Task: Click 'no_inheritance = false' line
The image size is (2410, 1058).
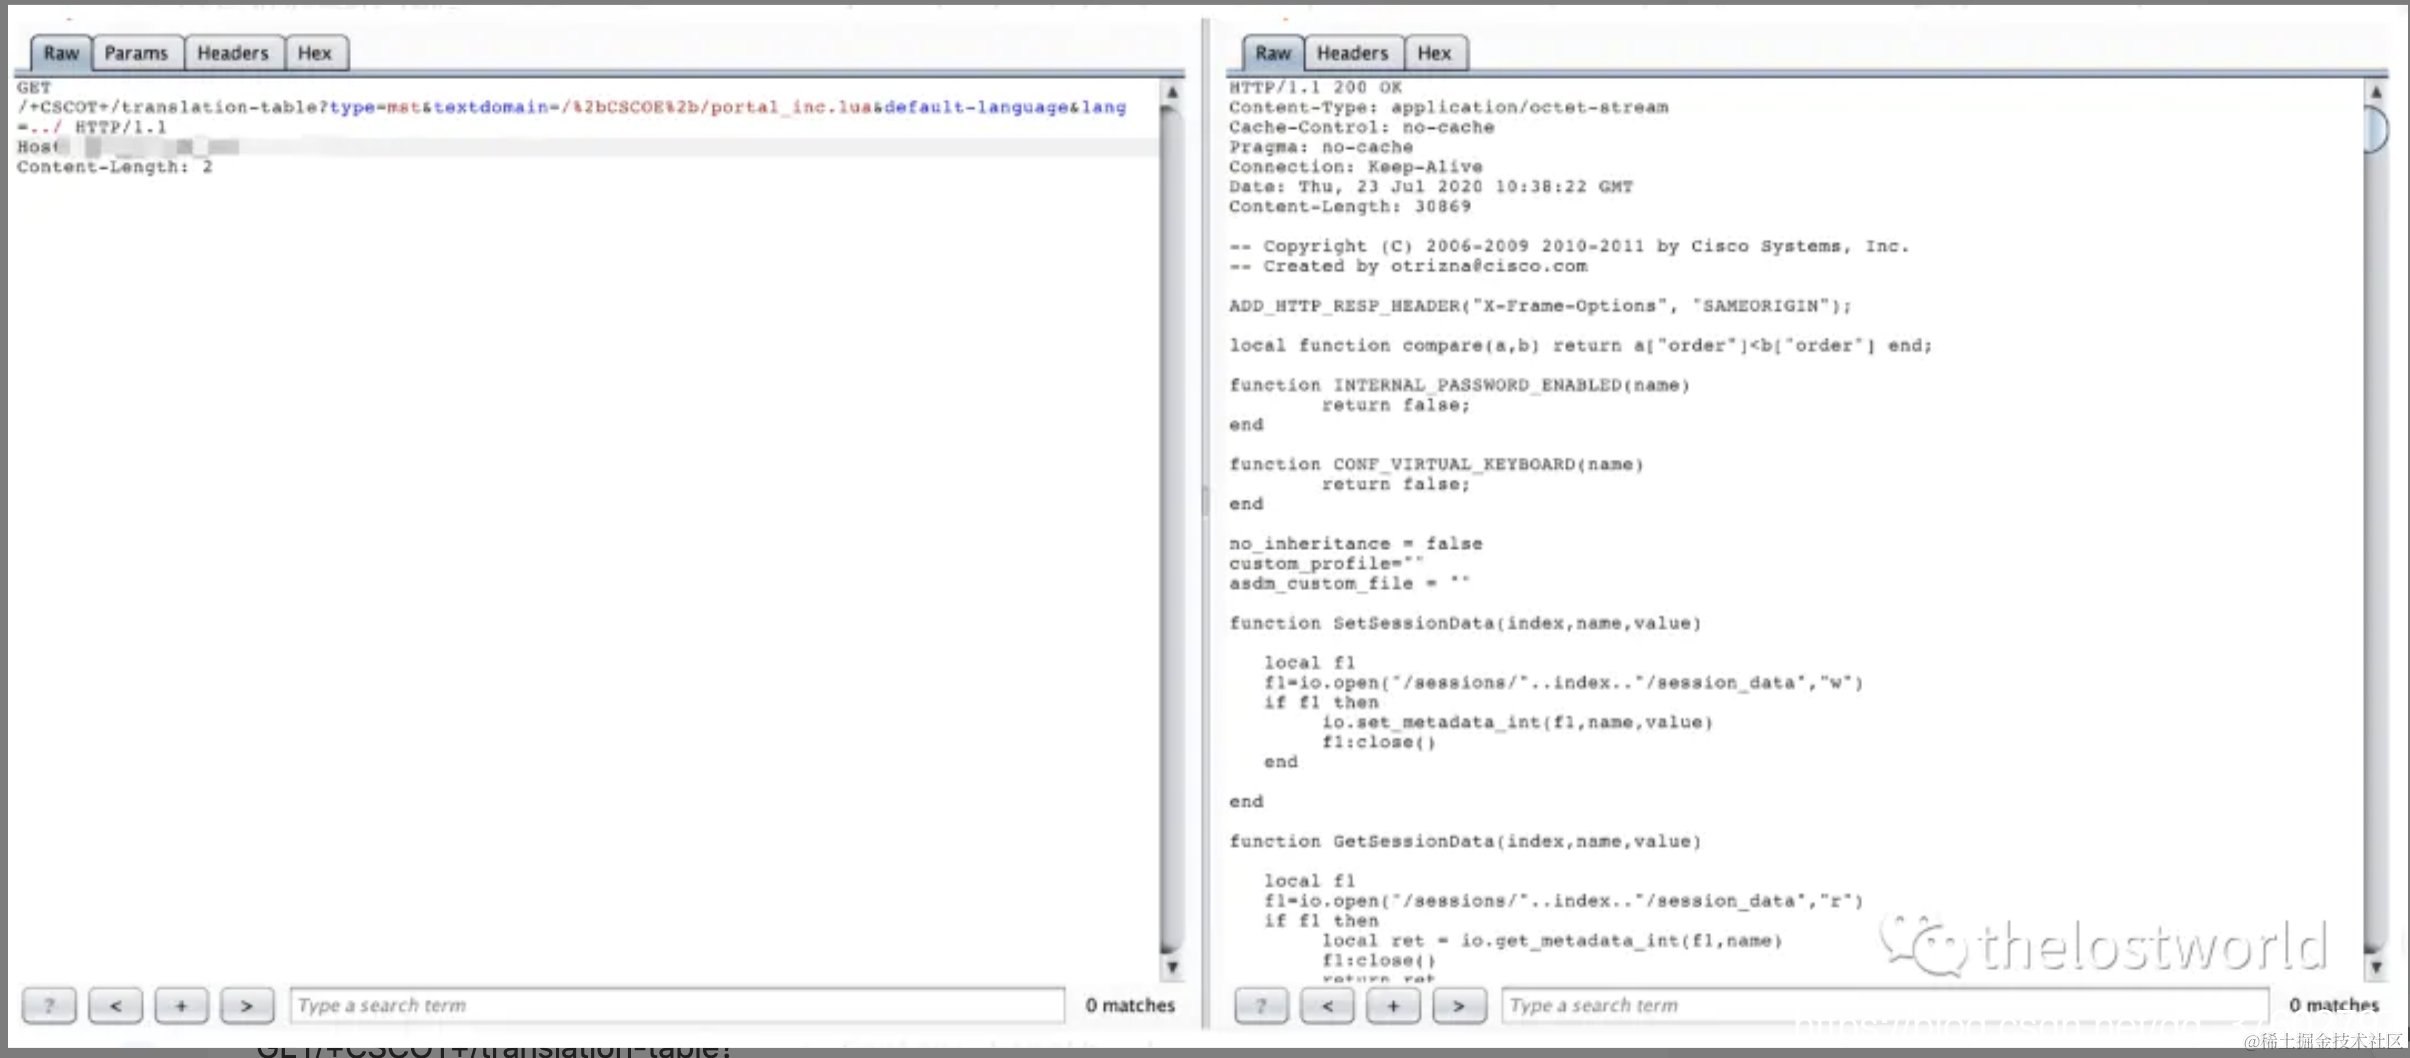Action: pos(1356,544)
